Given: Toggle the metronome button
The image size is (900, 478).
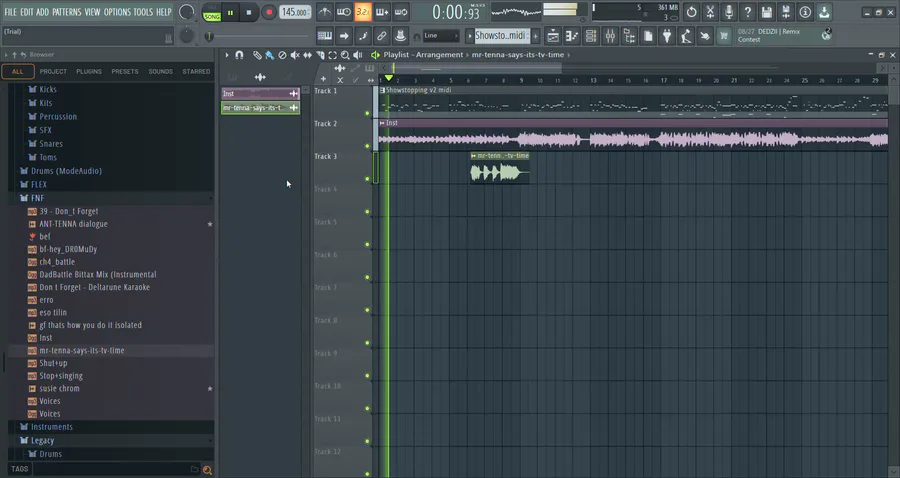Looking at the screenshot, I should (x=324, y=11).
